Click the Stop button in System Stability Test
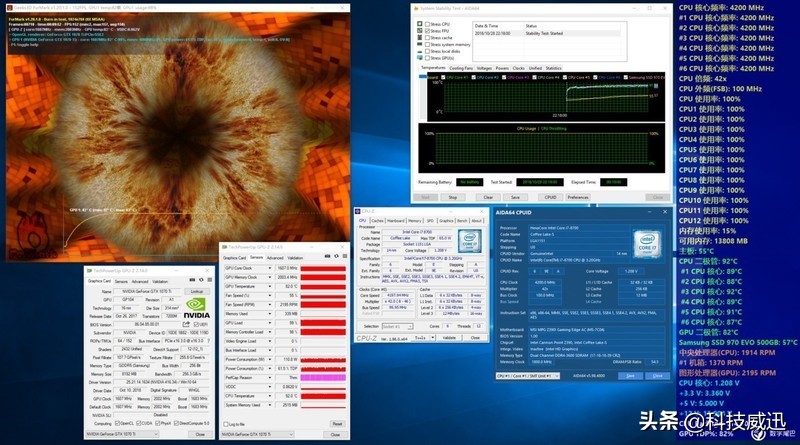 point(453,197)
